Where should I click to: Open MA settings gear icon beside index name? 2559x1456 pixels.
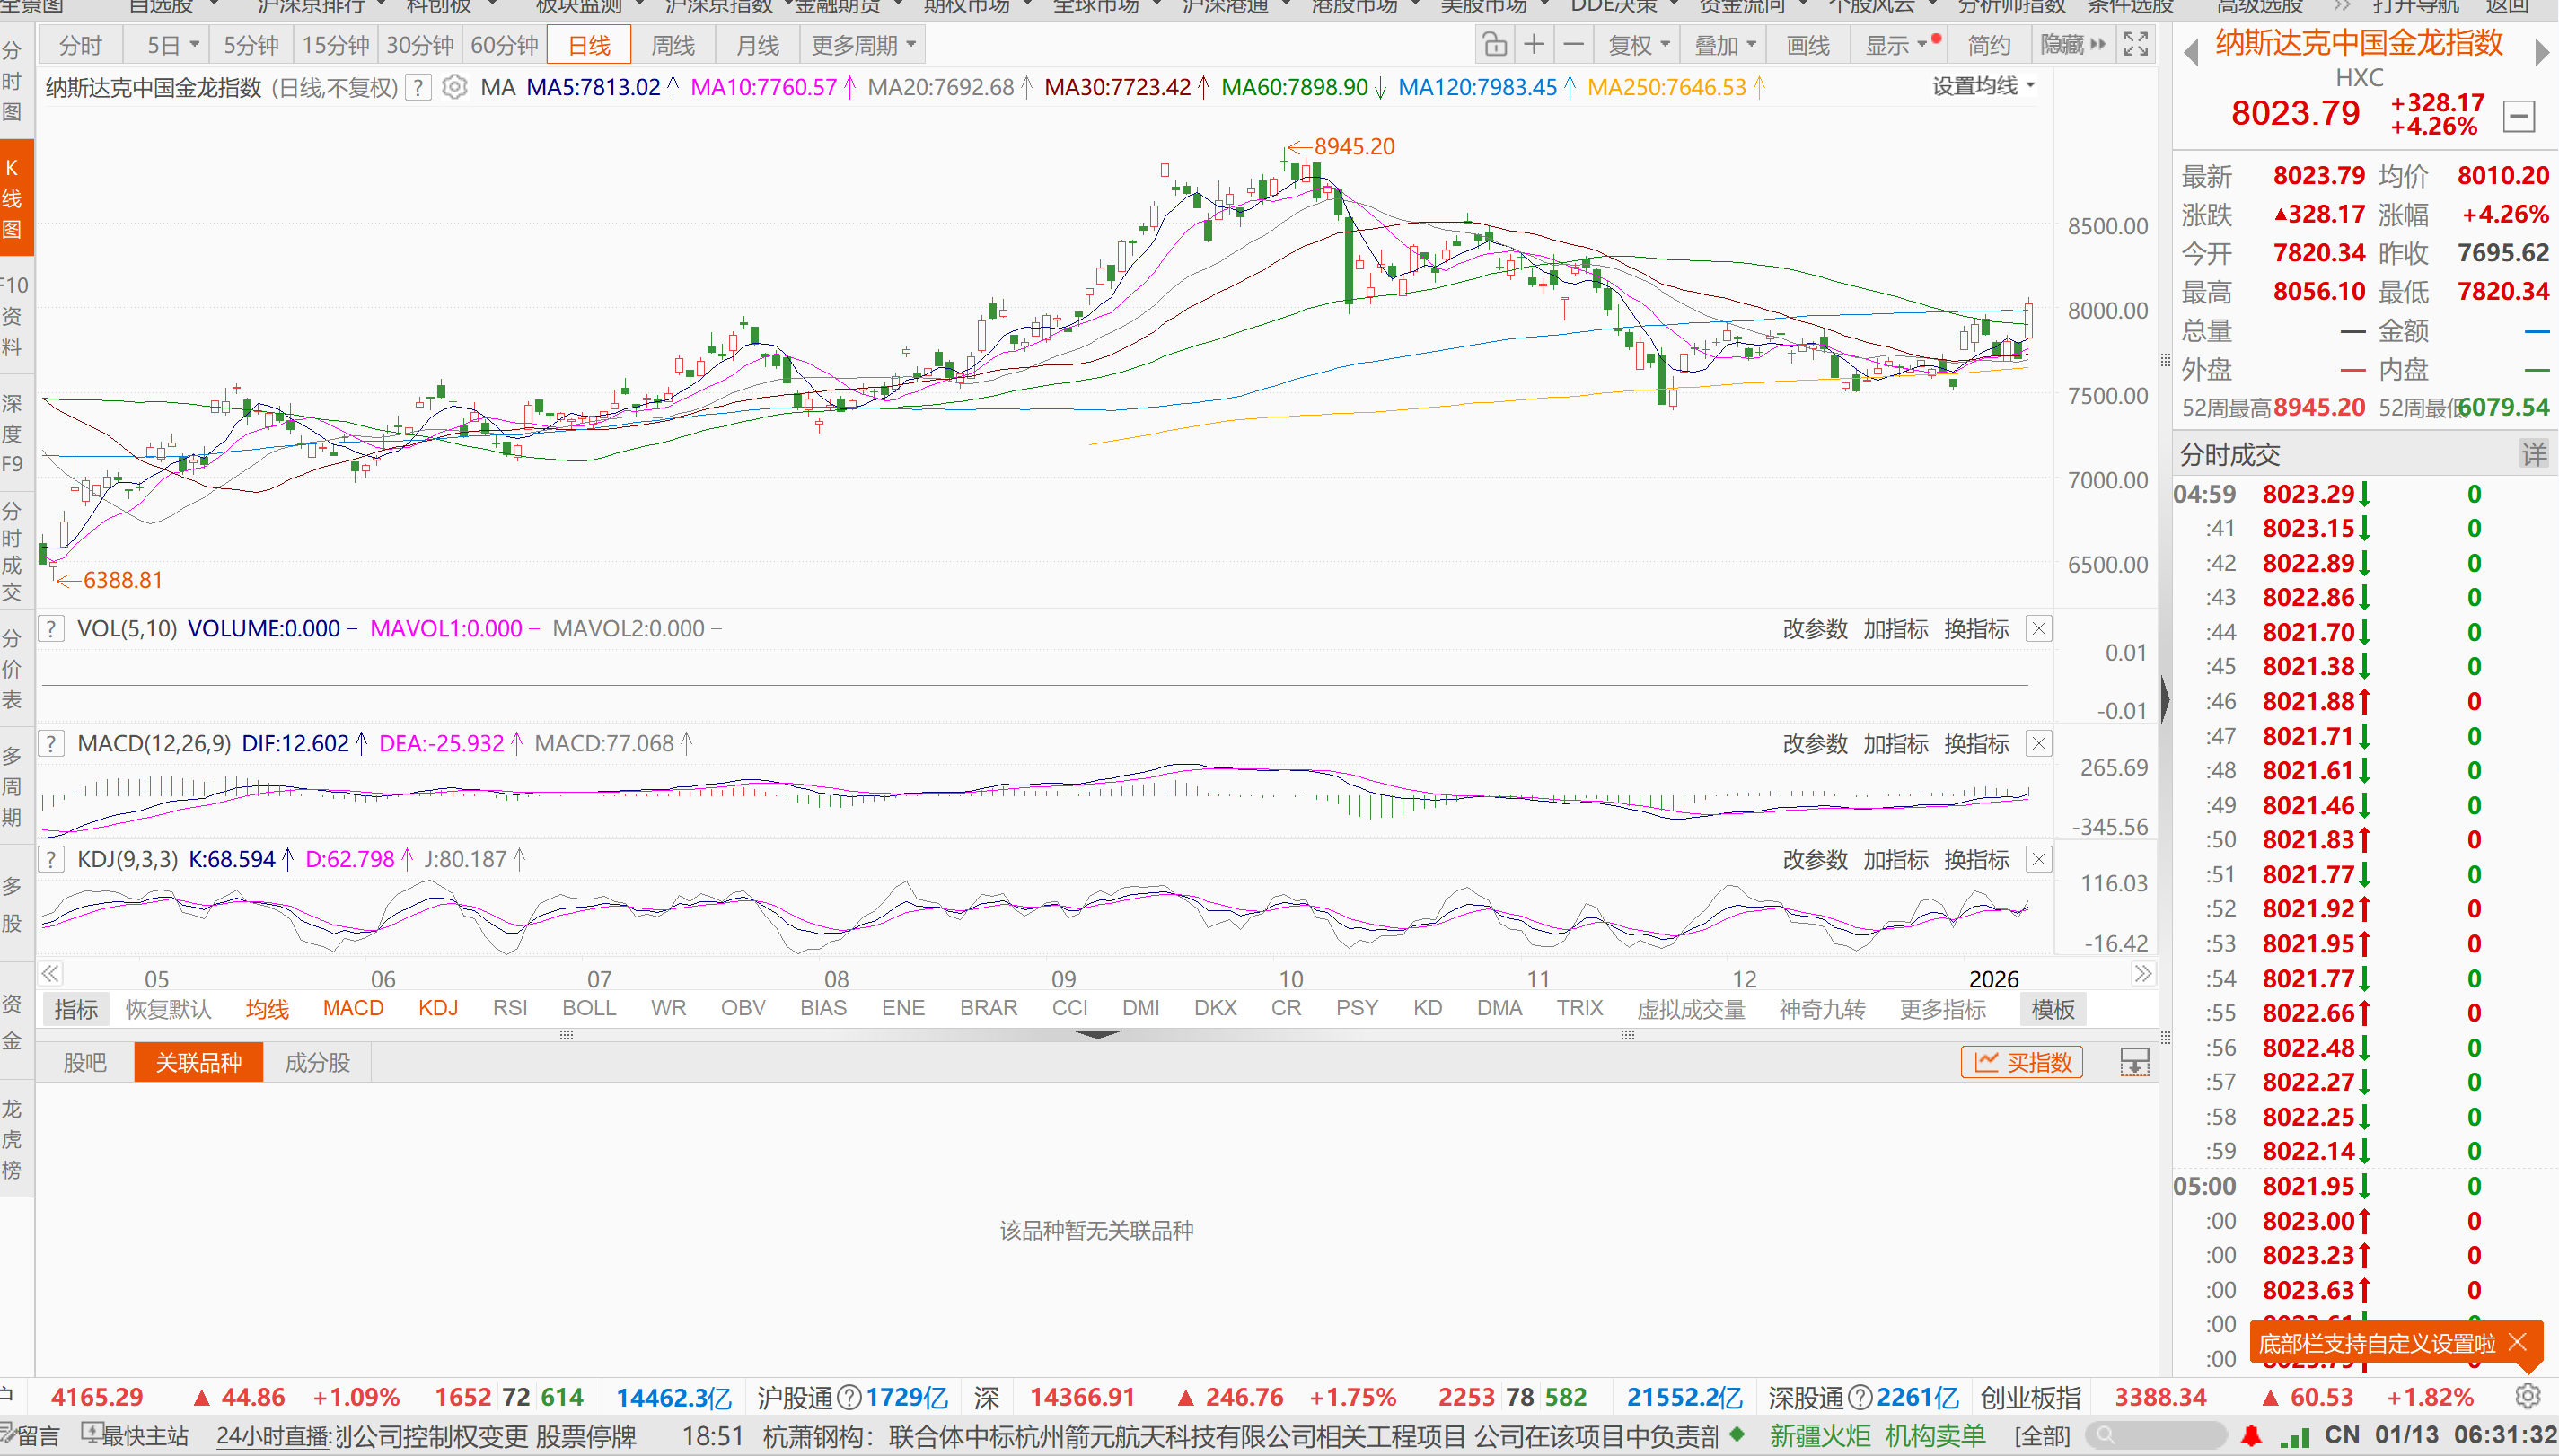tap(454, 88)
